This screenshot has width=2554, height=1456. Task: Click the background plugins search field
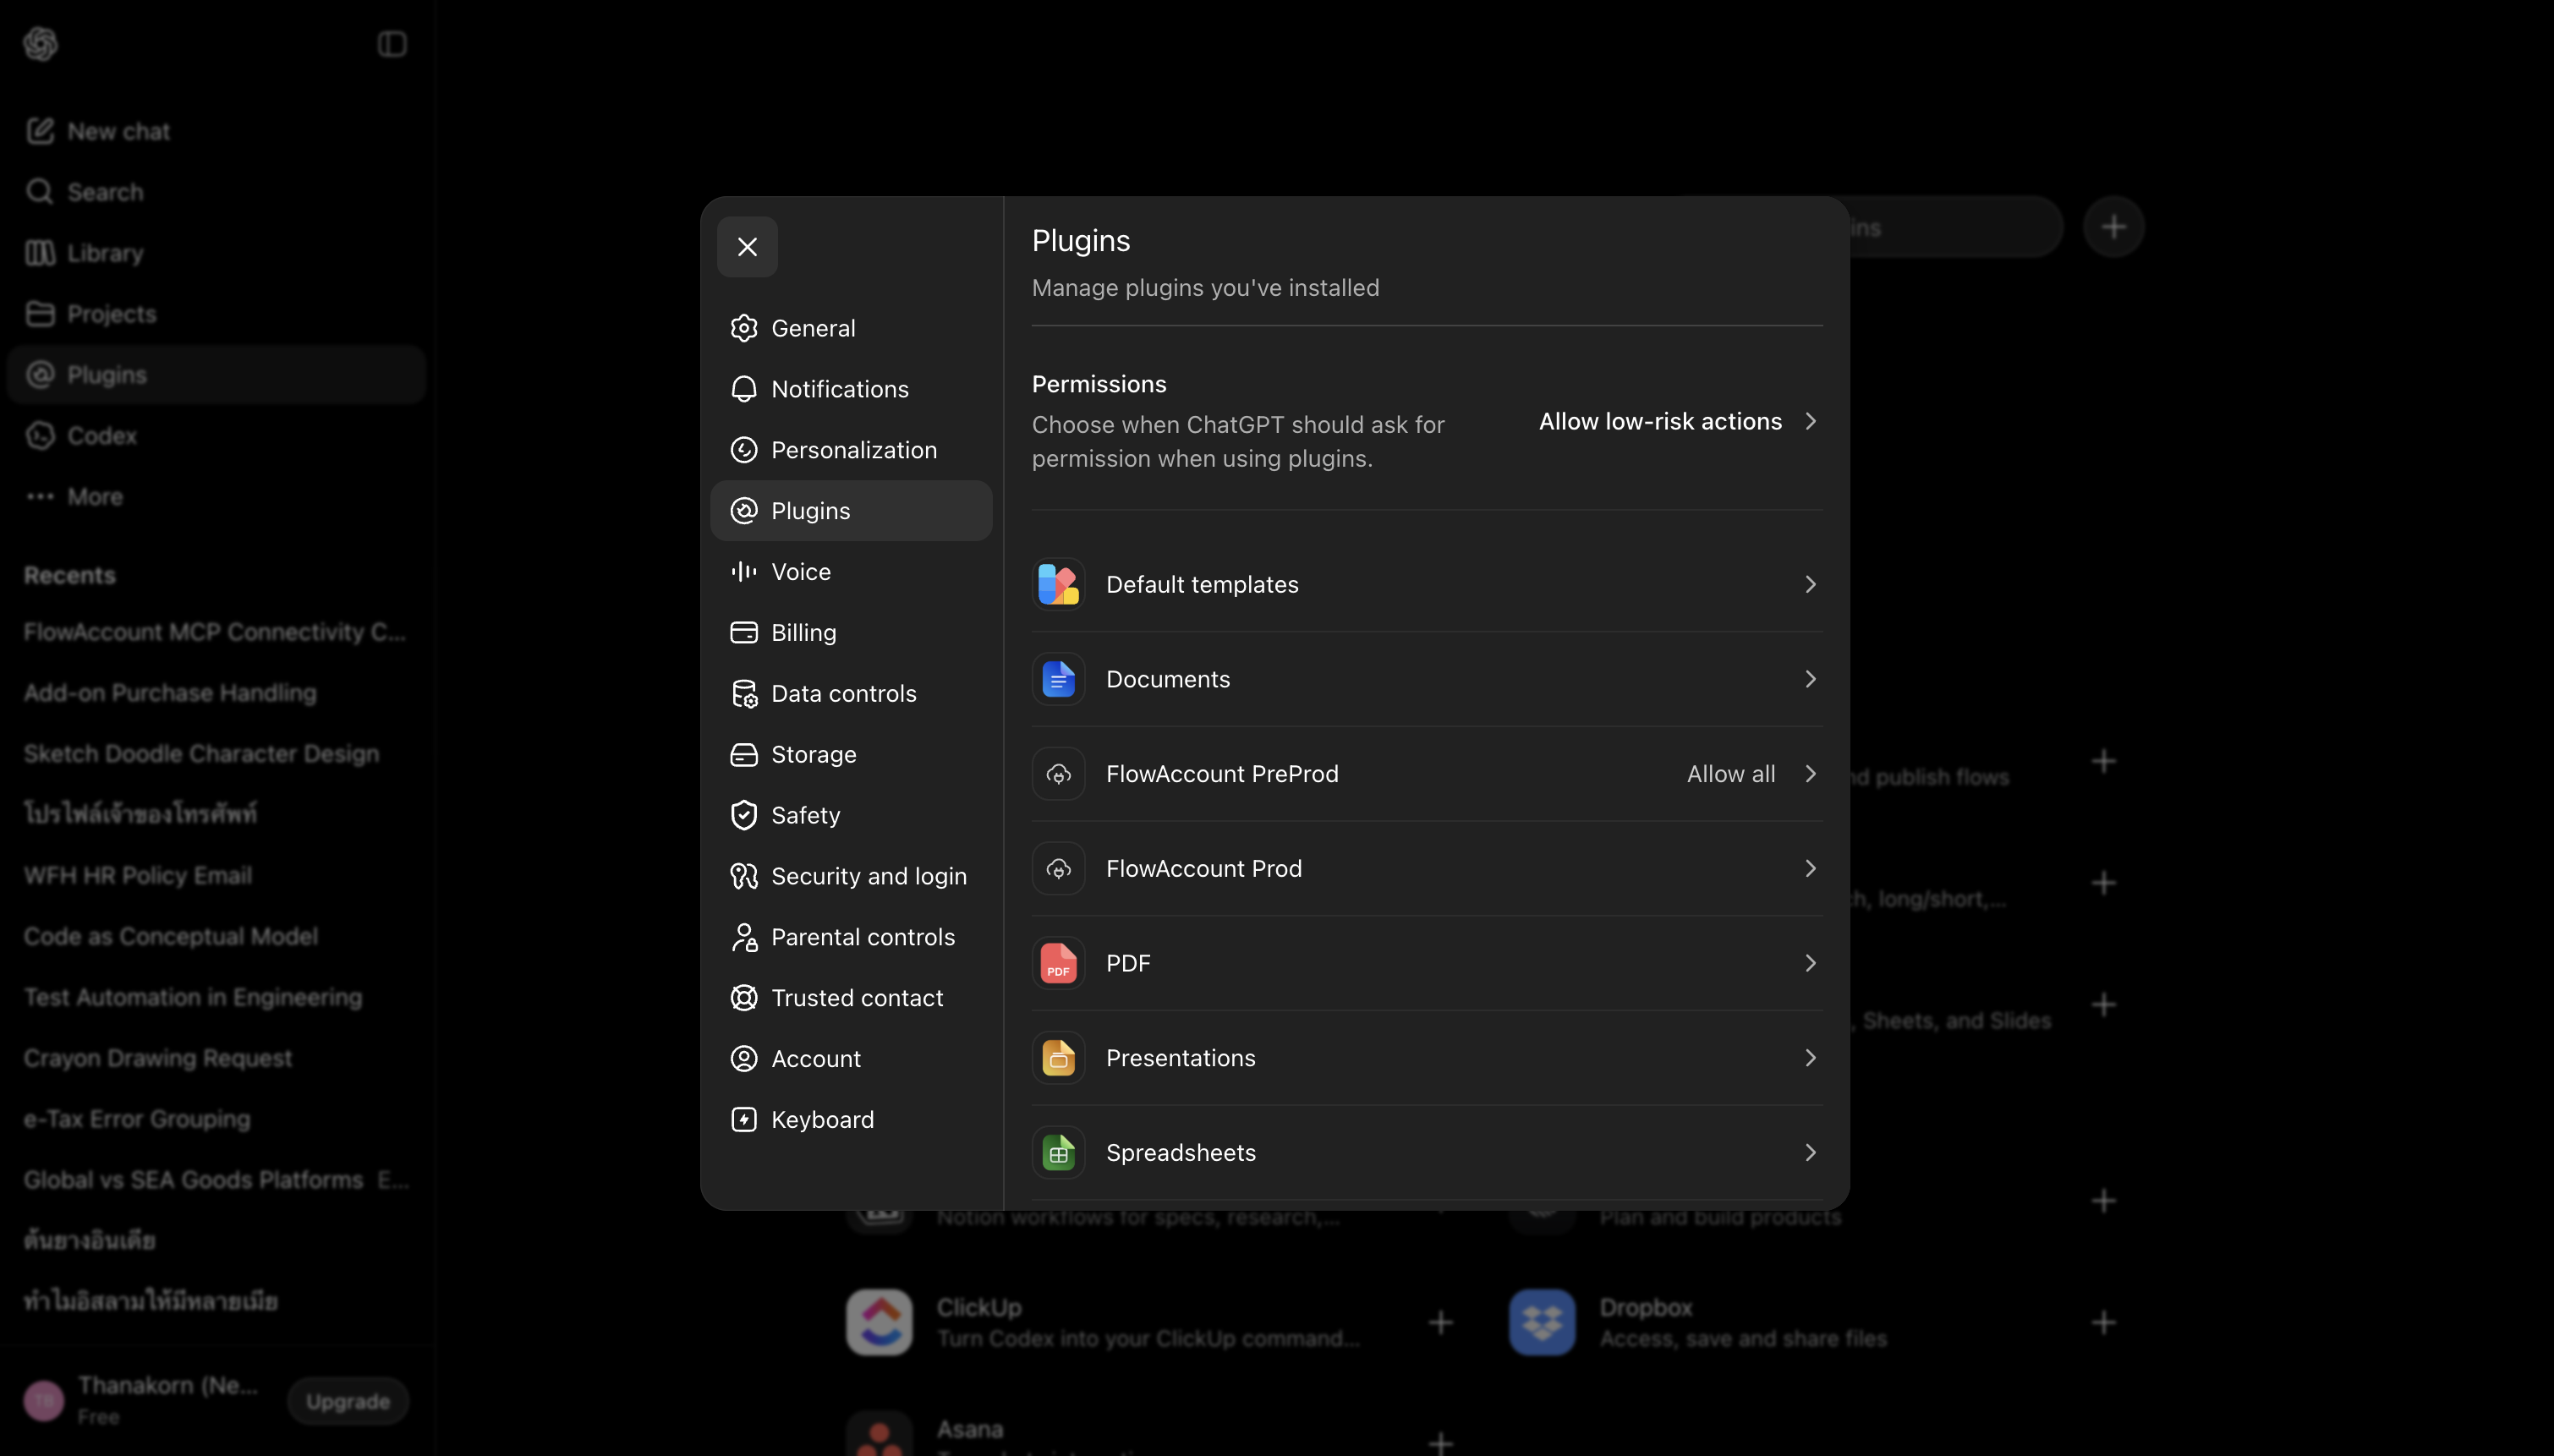(1955, 228)
